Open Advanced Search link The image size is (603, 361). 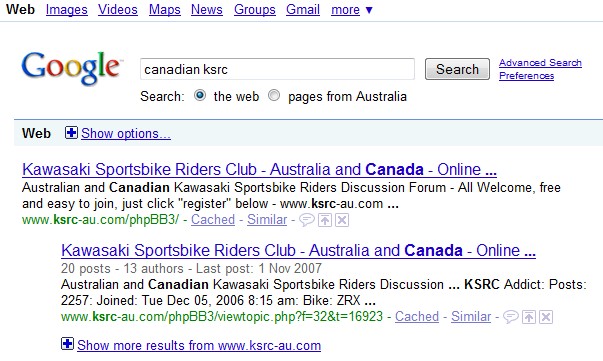click(540, 63)
